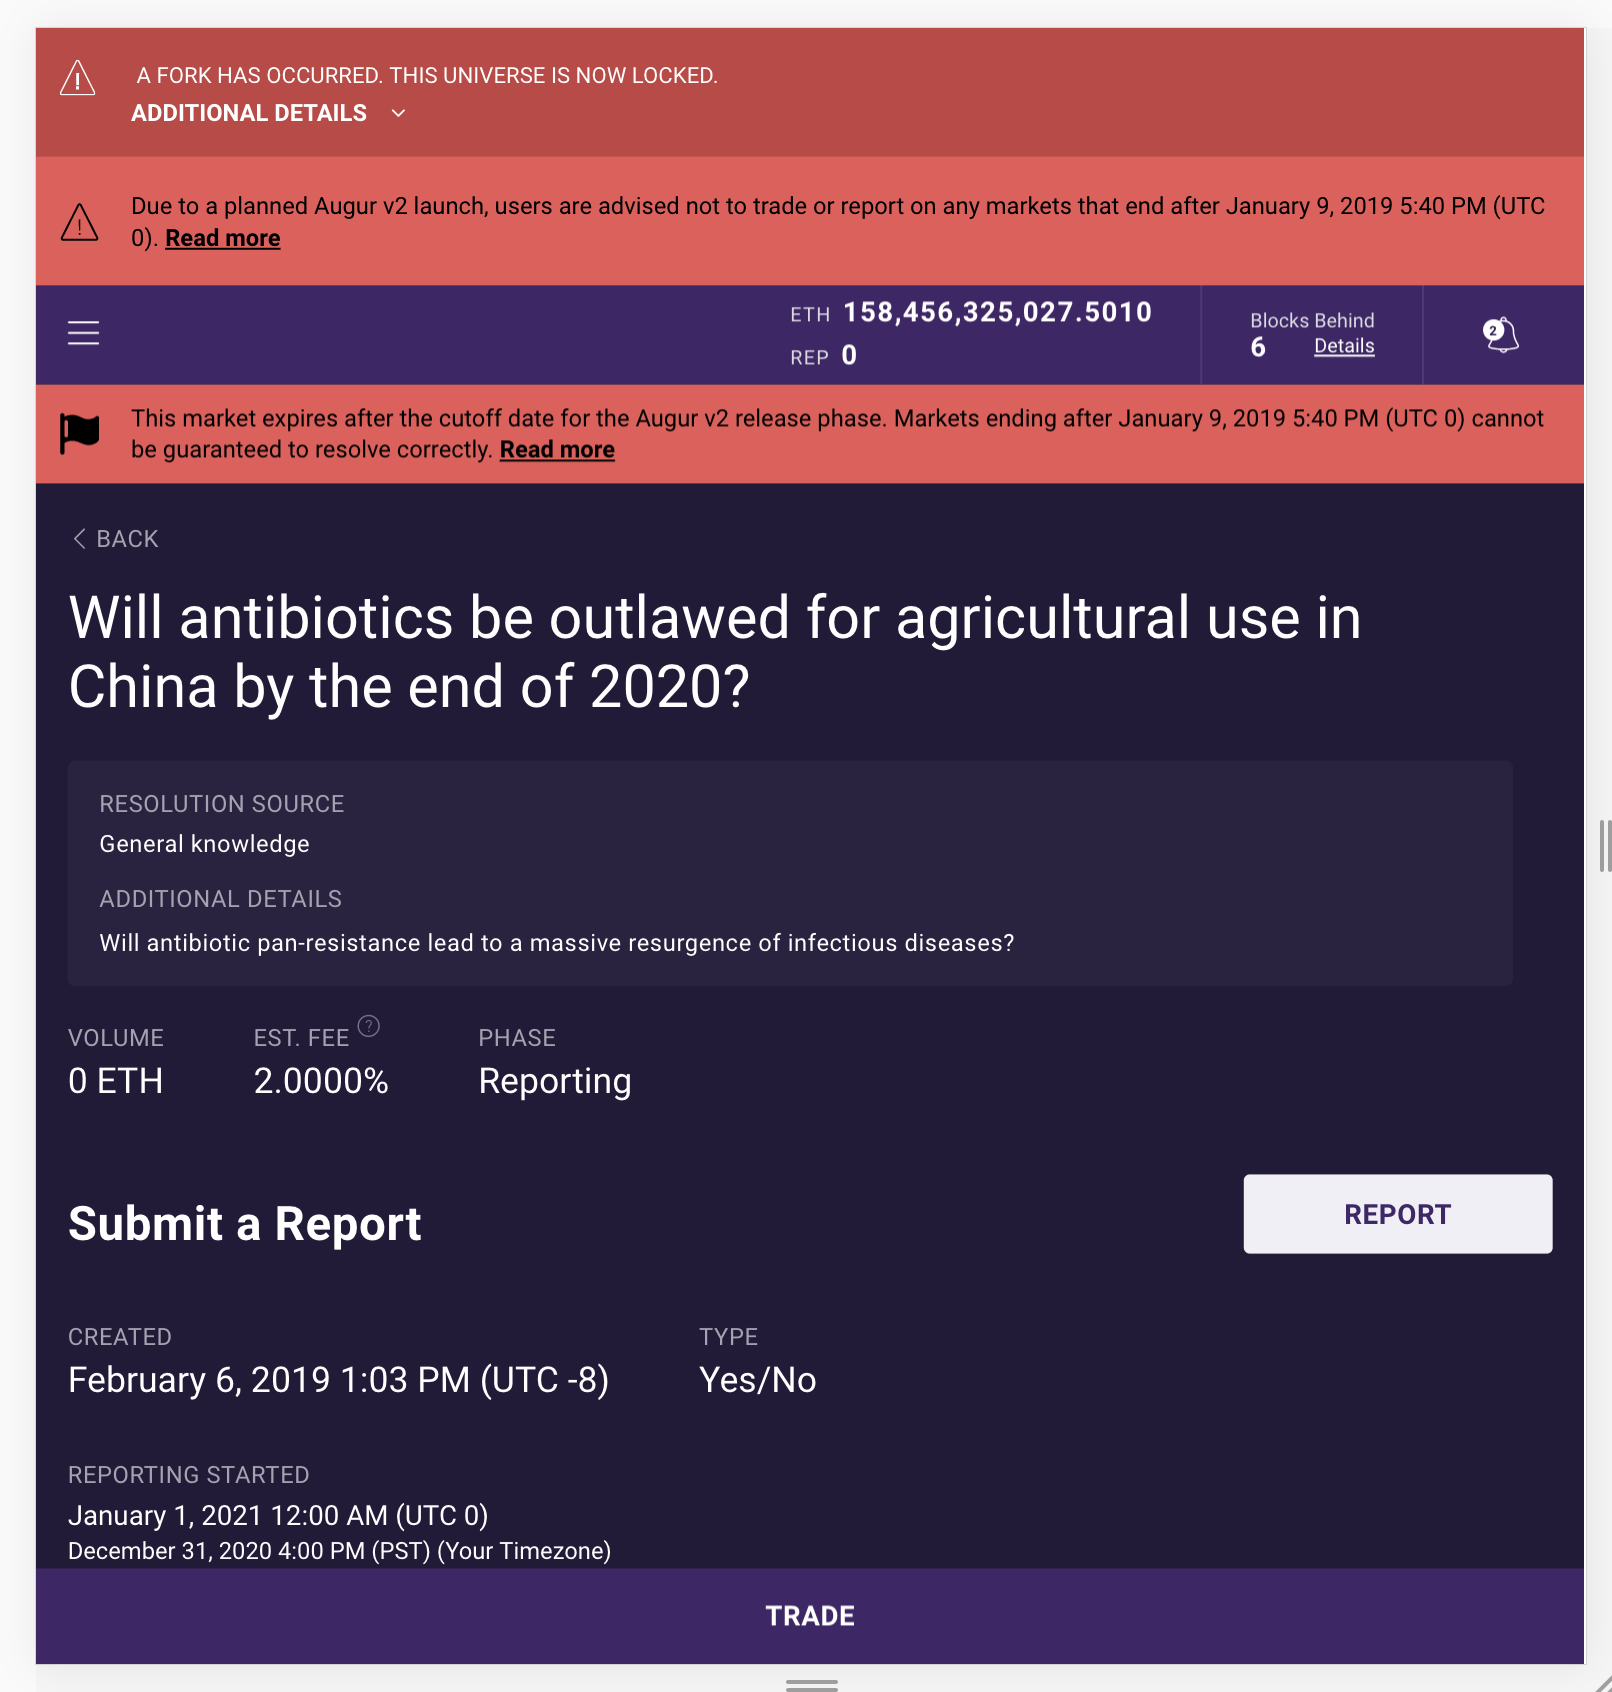Expand ADDITIONAL DETAILS in the fork banner
1612x1692 pixels.
click(249, 113)
